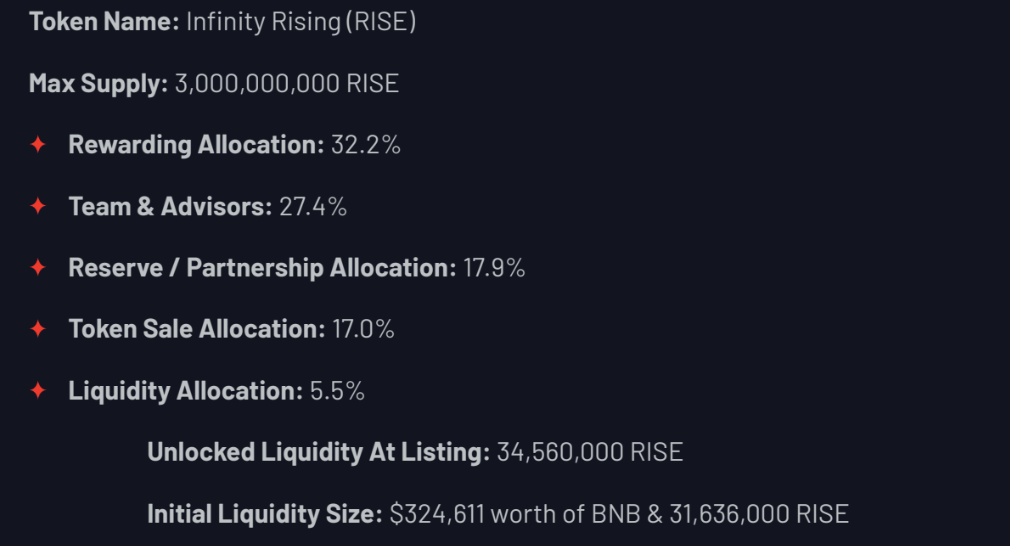Click the star bullet beside Token Sale Allocation
This screenshot has width=1010, height=546.
point(38,329)
